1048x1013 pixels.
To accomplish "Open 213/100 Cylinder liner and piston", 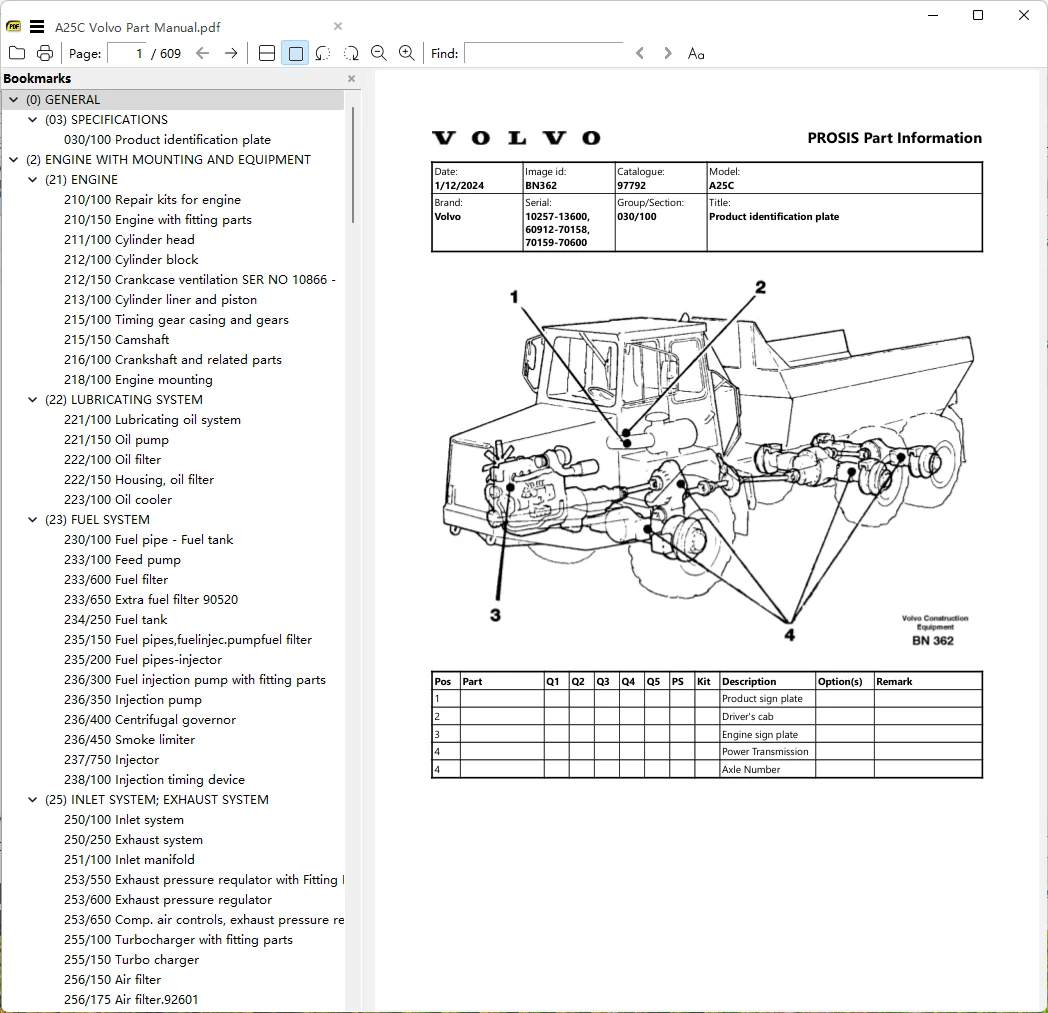I will pyautogui.click(x=160, y=299).
